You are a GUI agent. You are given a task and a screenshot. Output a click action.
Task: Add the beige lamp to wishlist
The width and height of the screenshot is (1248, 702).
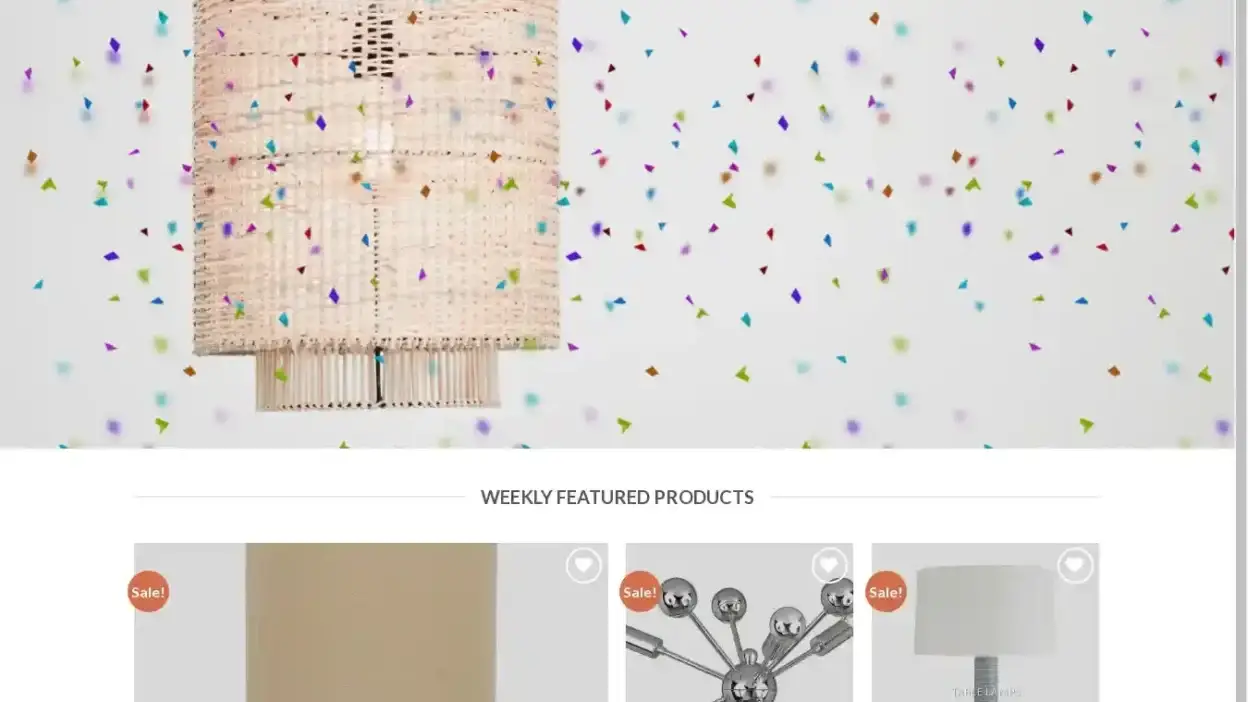click(x=584, y=566)
